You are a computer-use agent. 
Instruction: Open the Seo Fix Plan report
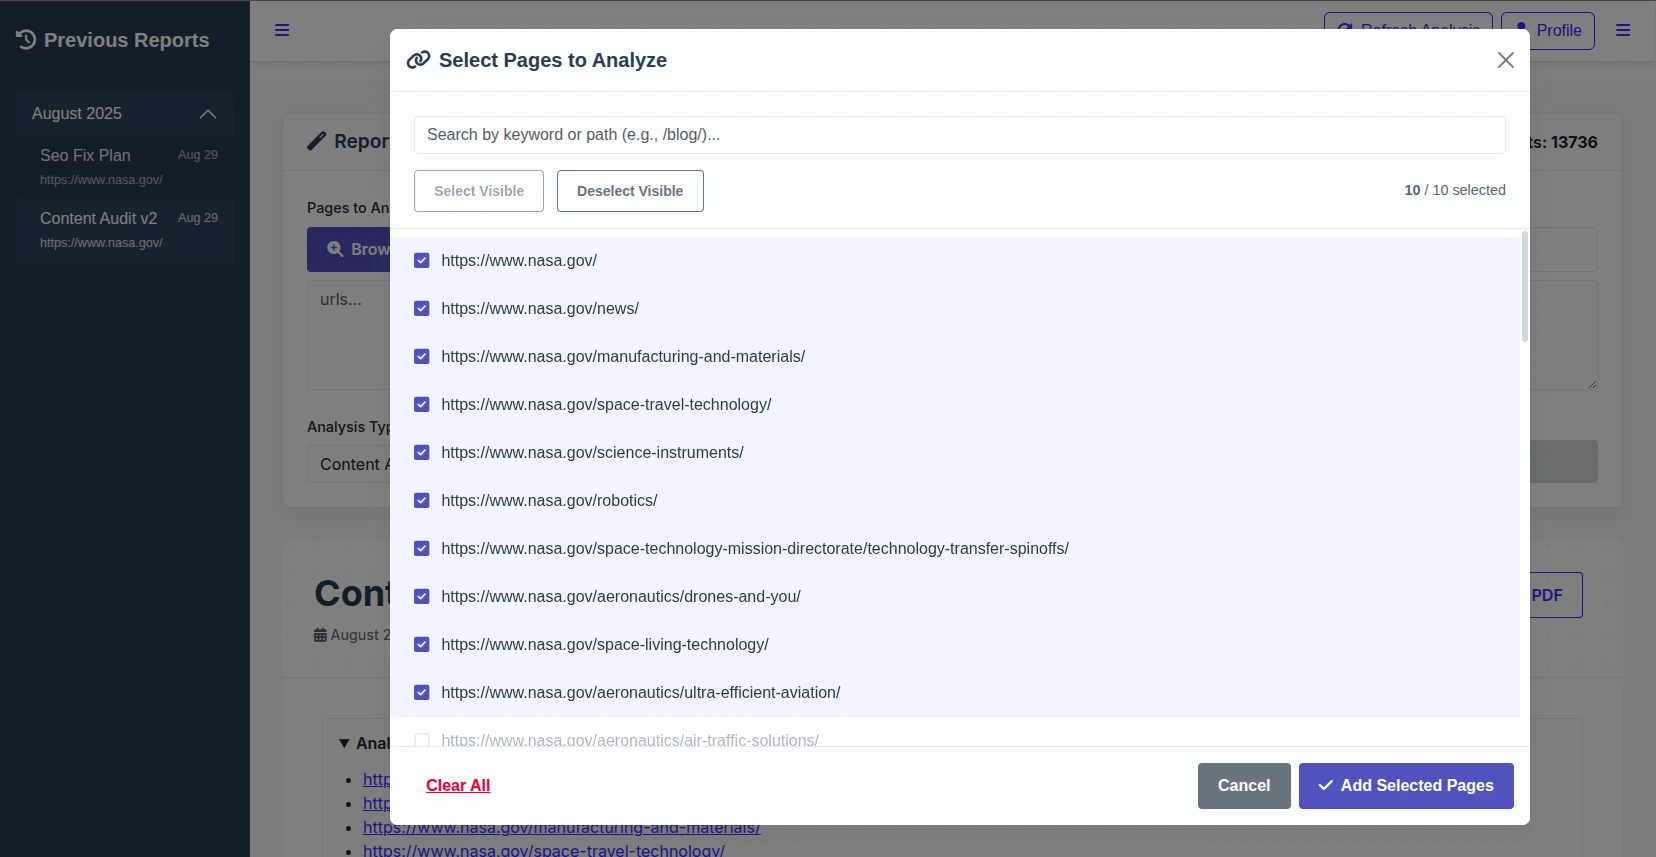pos(125,167)
